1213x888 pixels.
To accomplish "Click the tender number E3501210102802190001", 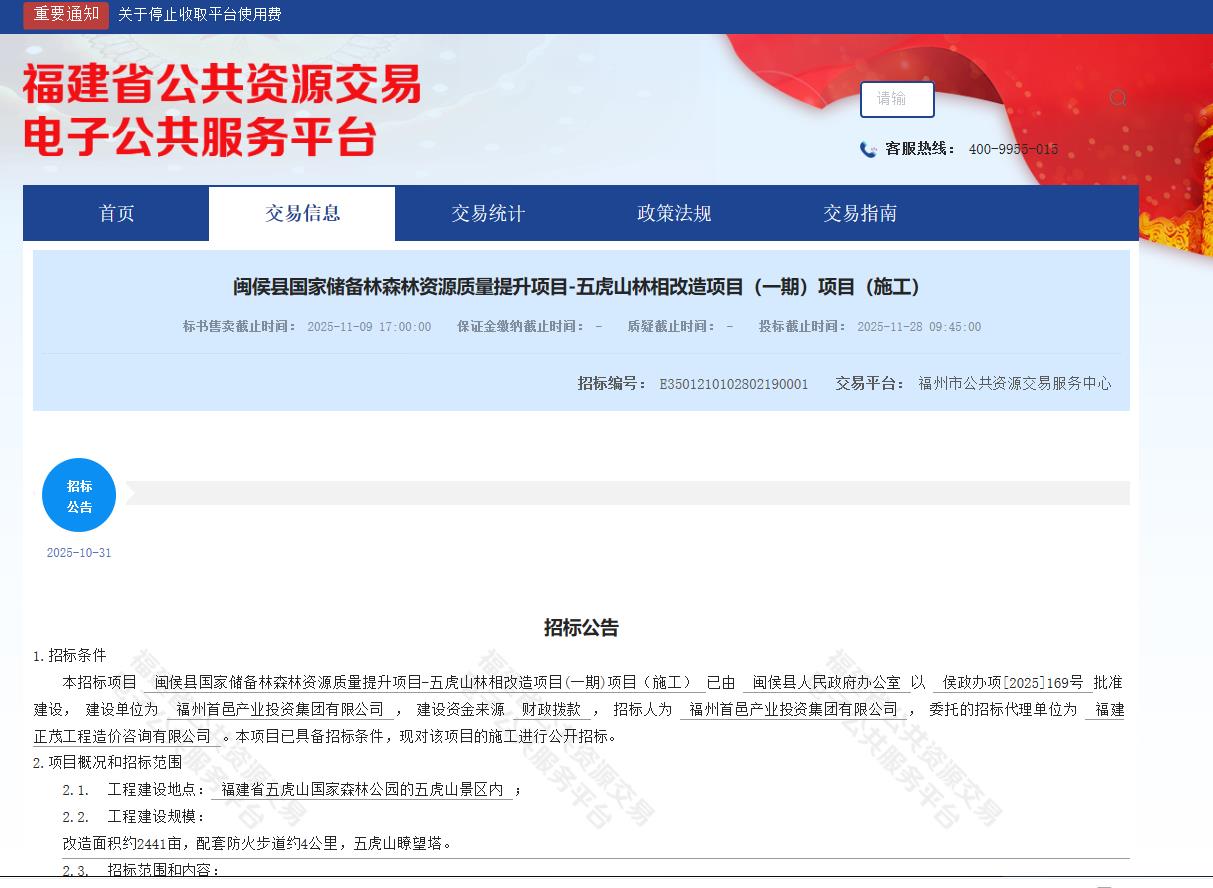I will [733, 383].
